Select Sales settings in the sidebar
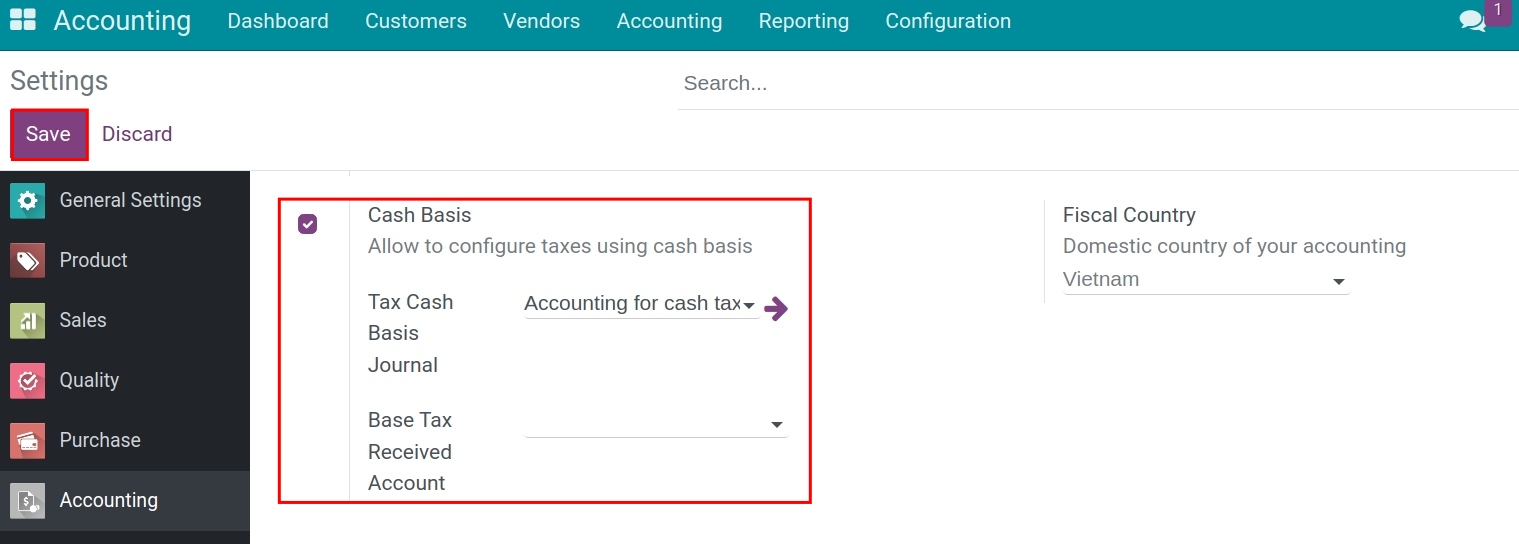This screenshot has width=1519, height=544. click(x=125, y=320)
